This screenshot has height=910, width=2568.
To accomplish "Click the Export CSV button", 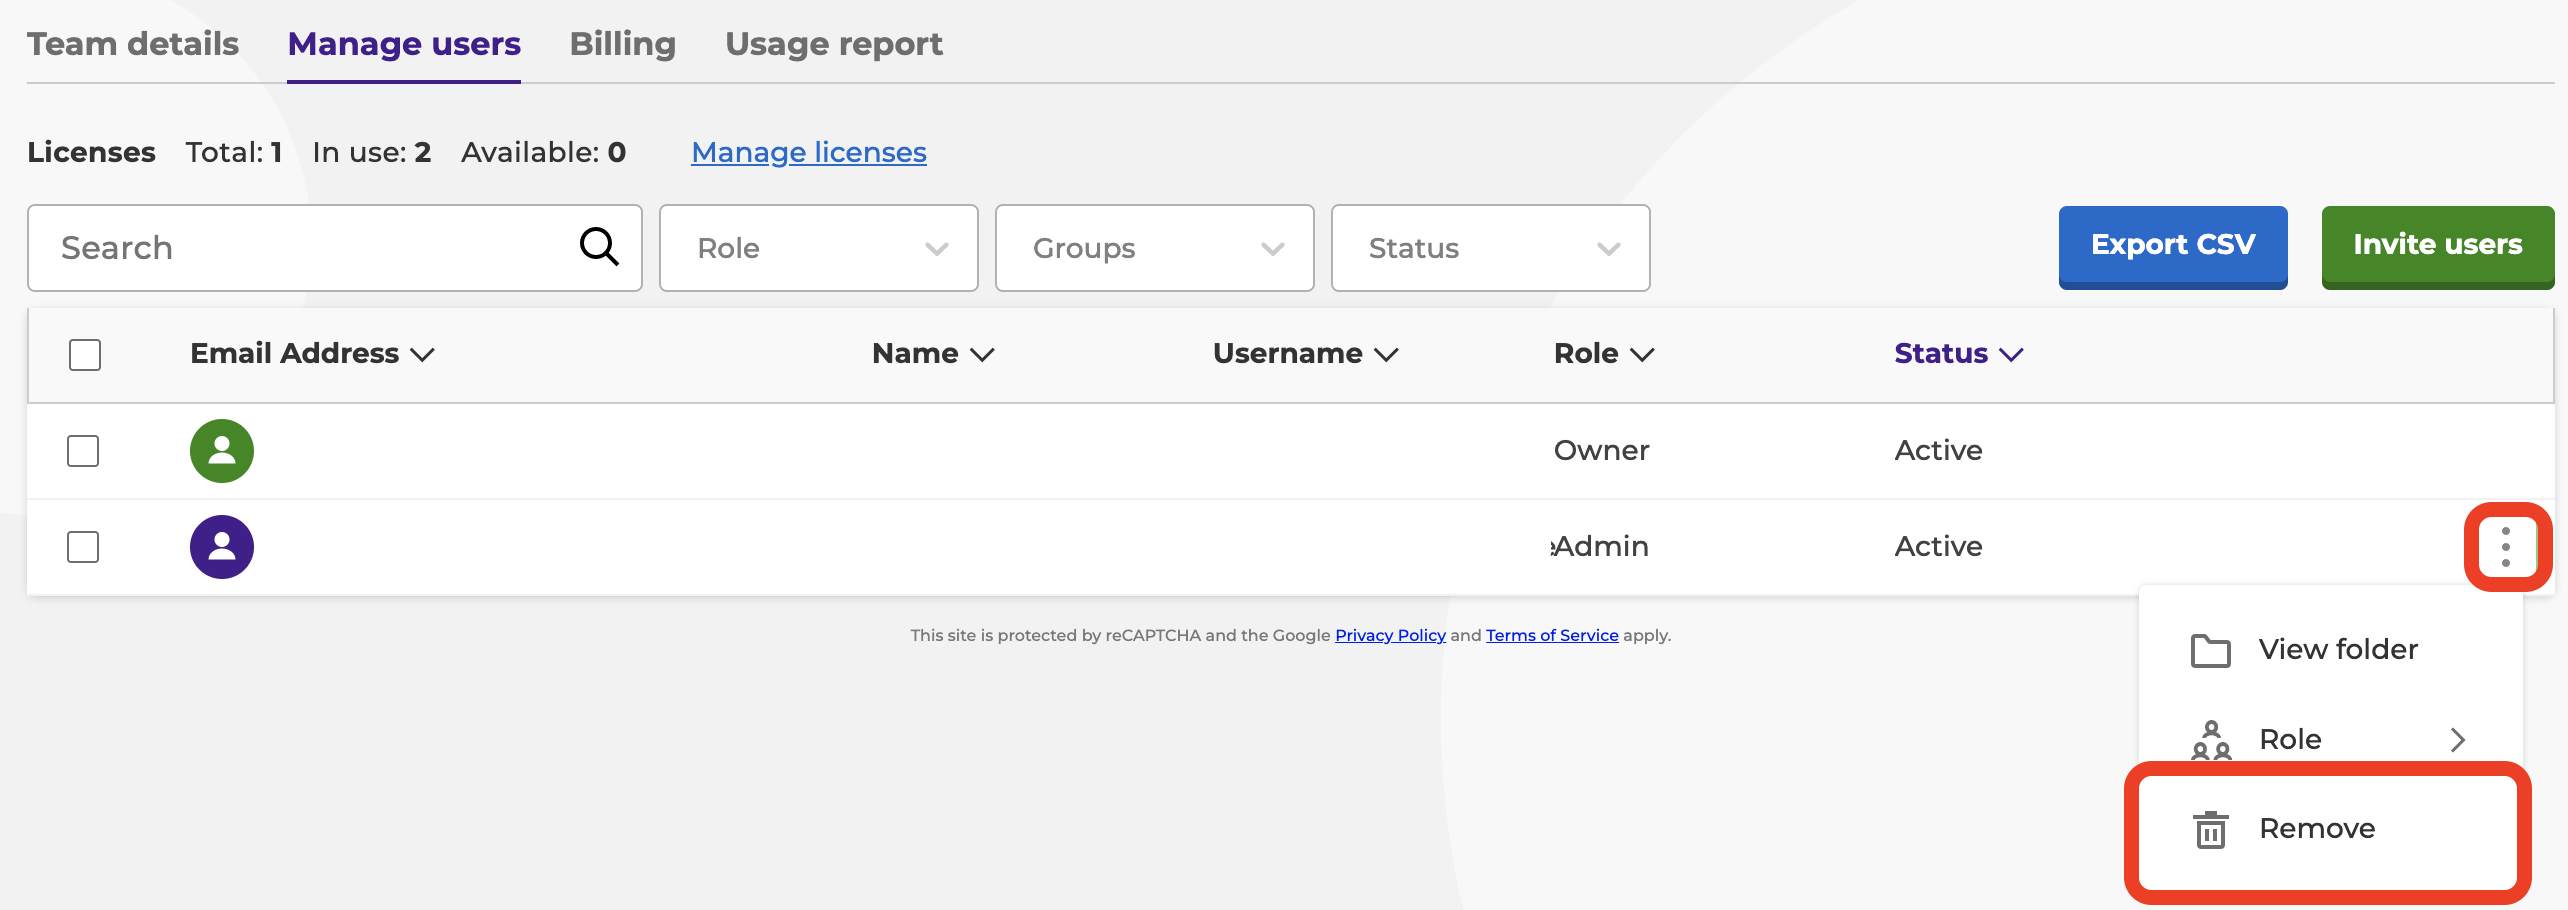I will [2172, 246].
